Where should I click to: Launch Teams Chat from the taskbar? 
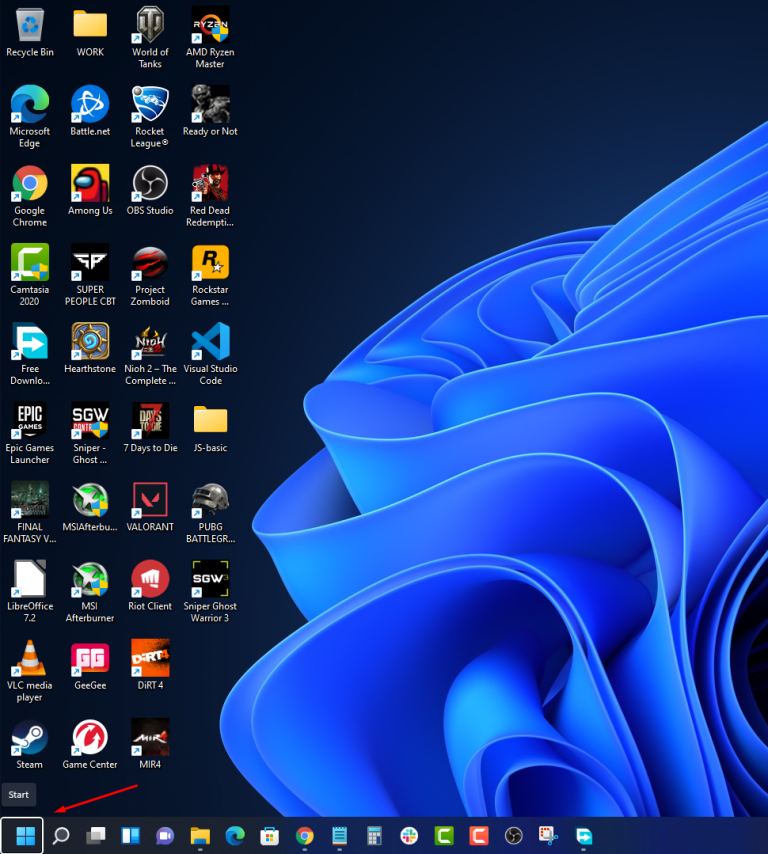(x=165, y=835)
